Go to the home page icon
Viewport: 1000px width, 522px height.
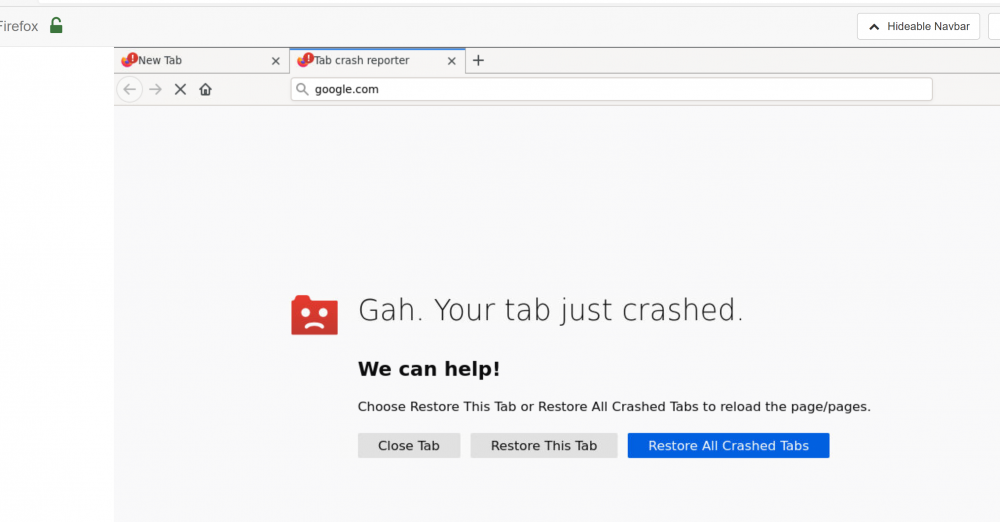[205, 89]
